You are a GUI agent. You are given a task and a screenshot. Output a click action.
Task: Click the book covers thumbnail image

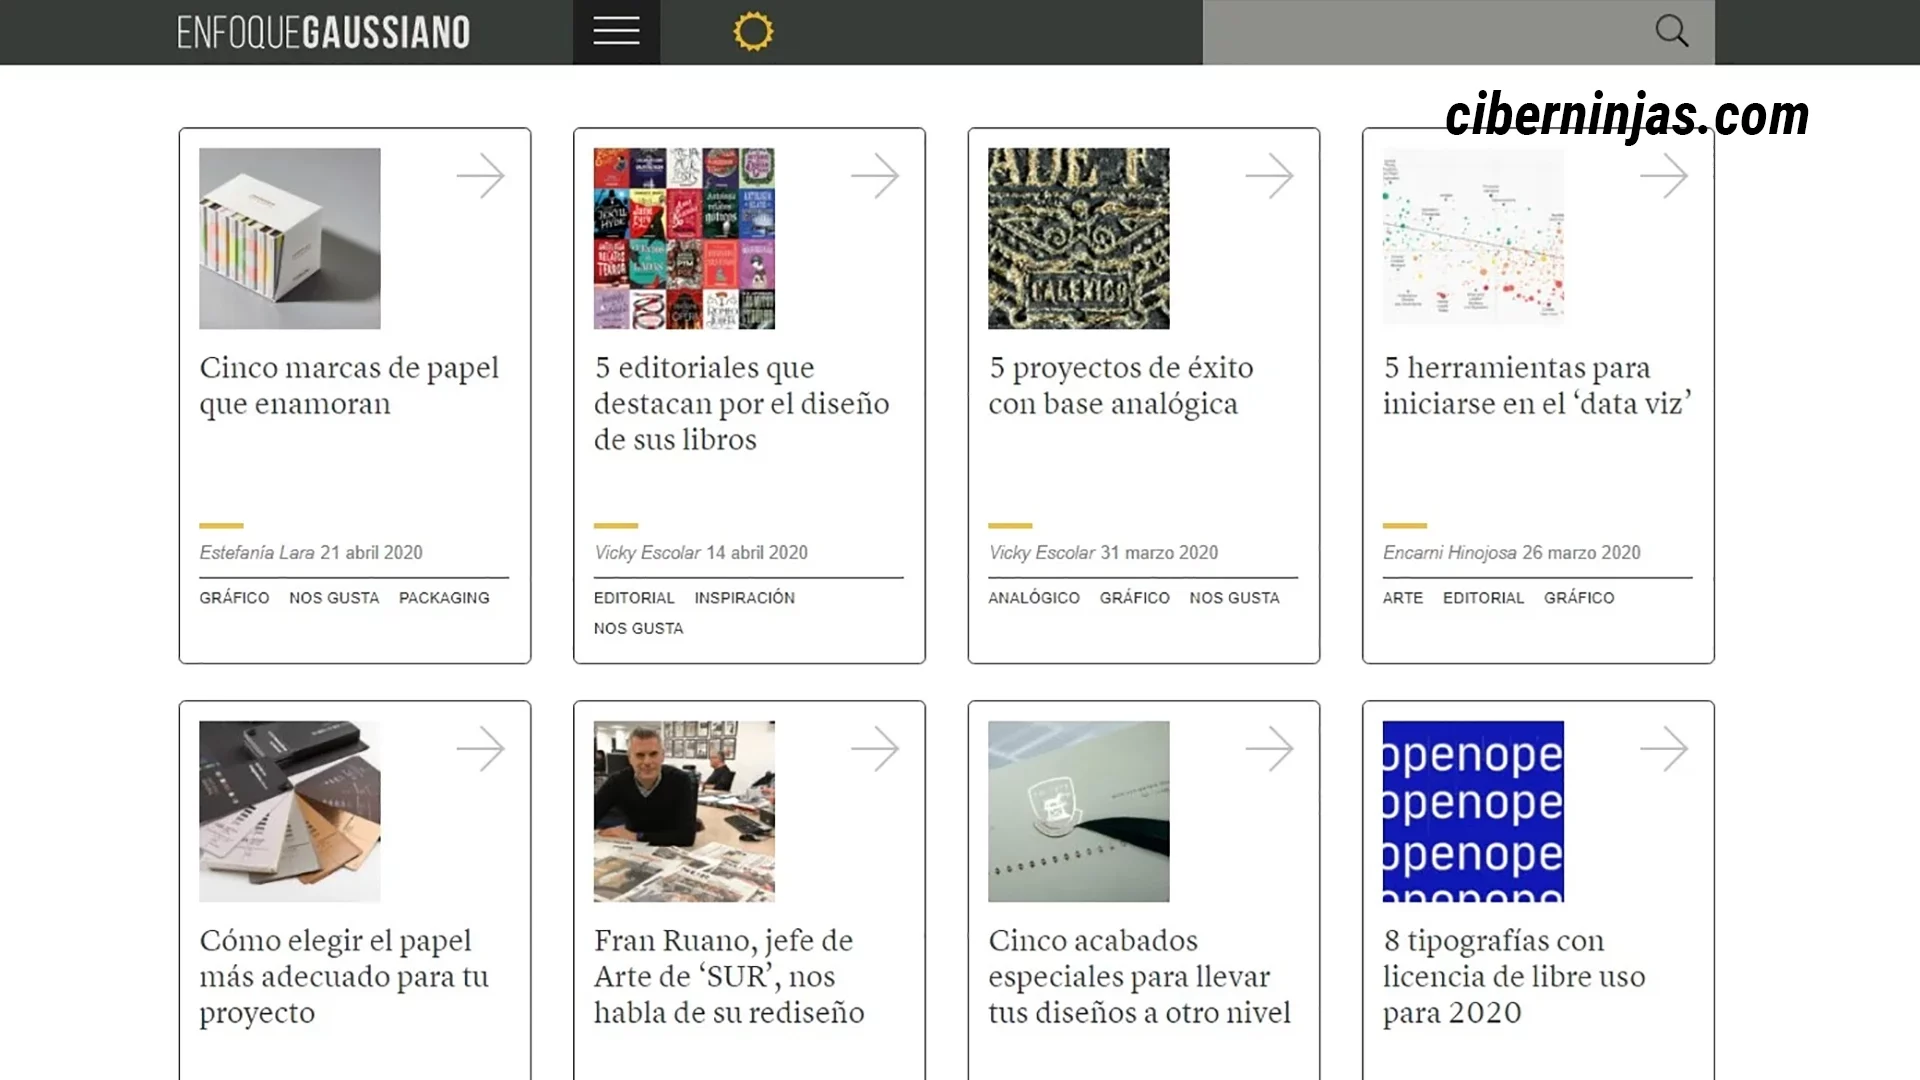coord(683,238)
